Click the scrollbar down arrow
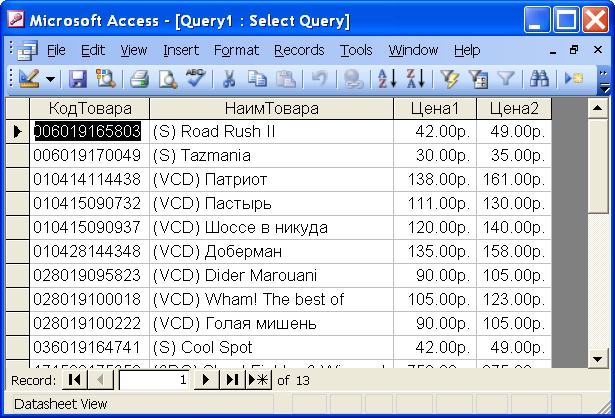615x418 pixels. click(598, 359)
